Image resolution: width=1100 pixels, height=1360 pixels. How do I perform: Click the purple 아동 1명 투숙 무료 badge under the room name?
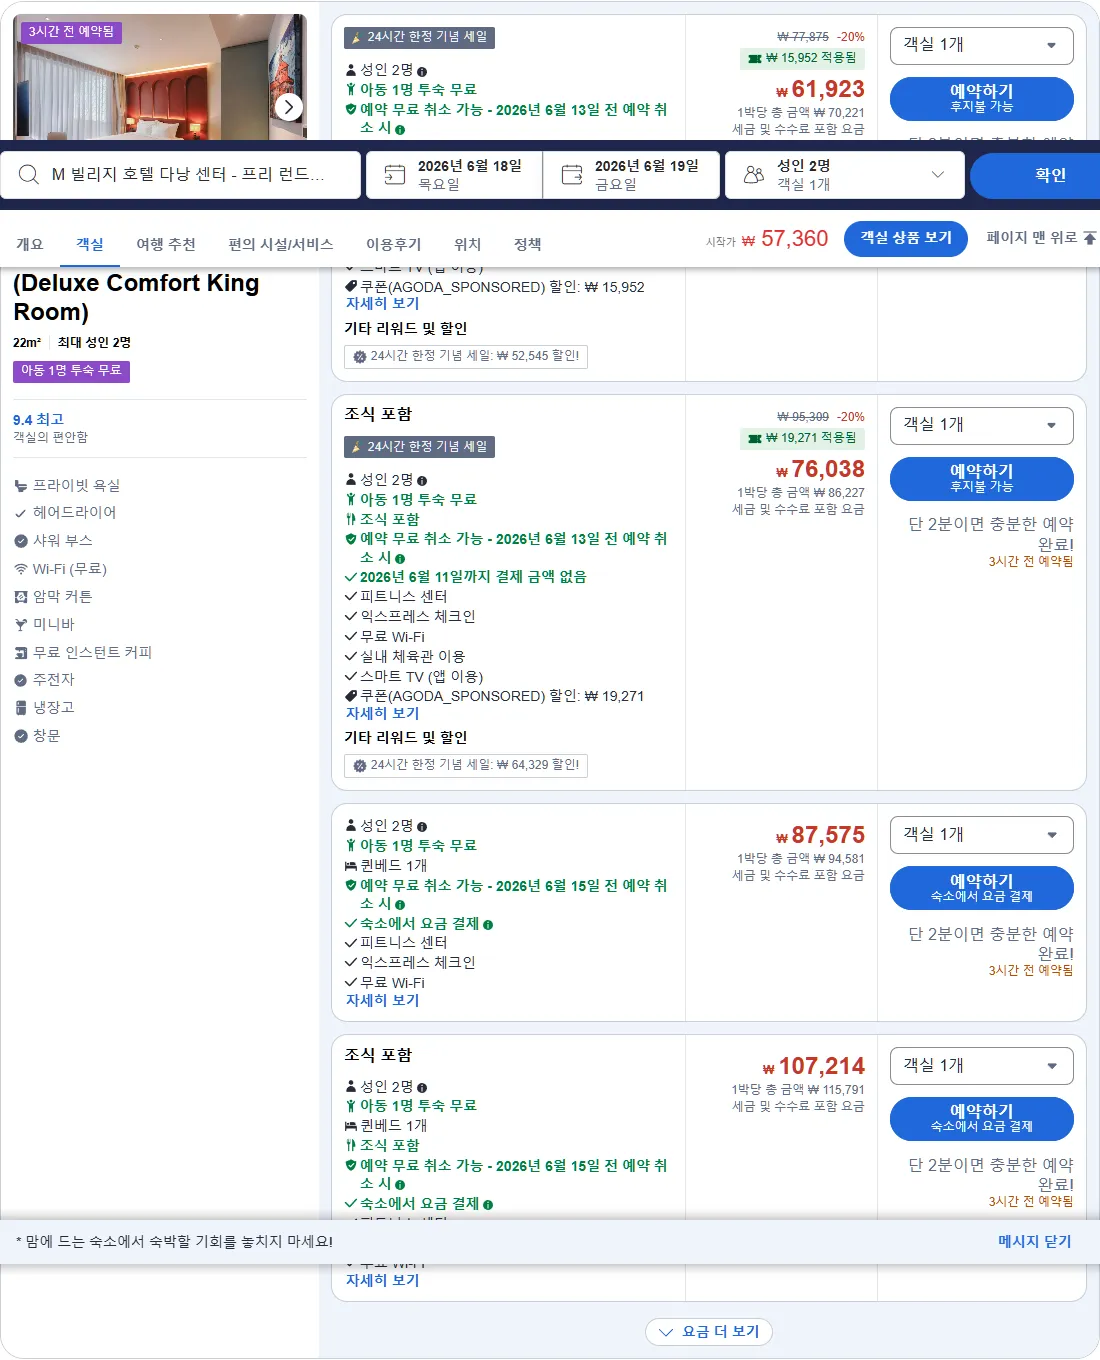(x=71, y=371)
